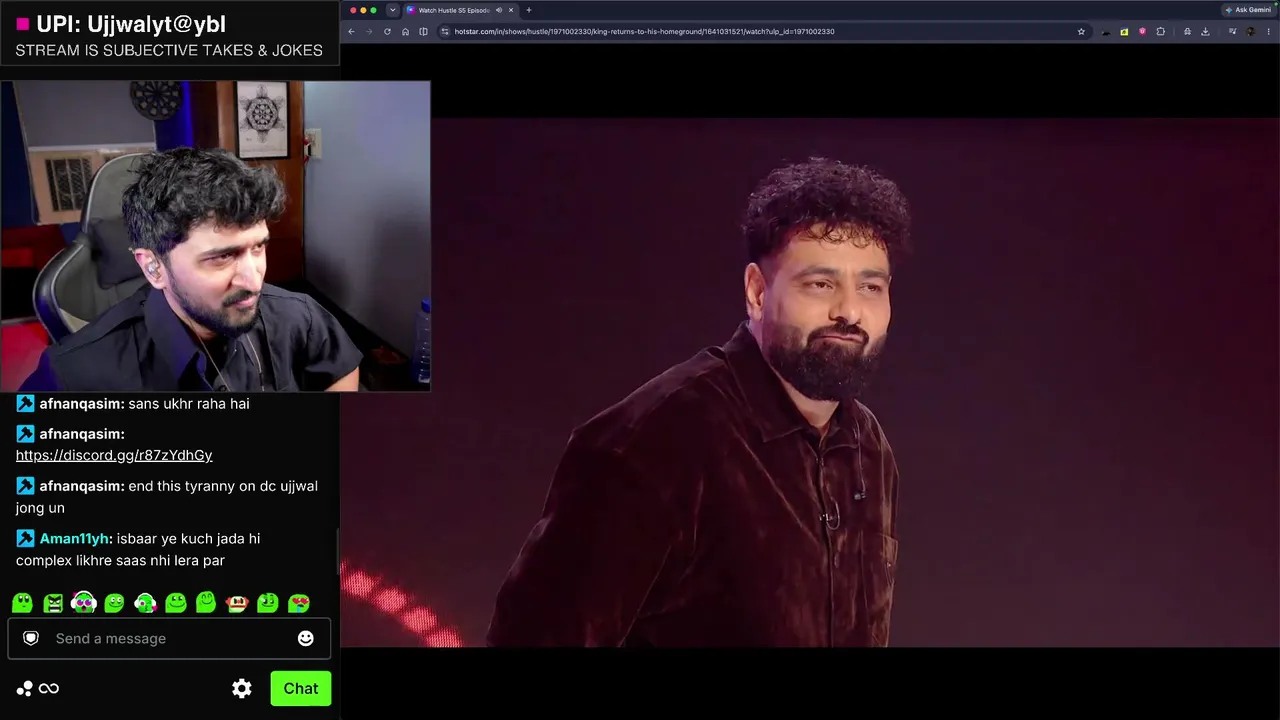Click the green Chat send button
Screen dimensions: 1280x720
pos(300,688)
